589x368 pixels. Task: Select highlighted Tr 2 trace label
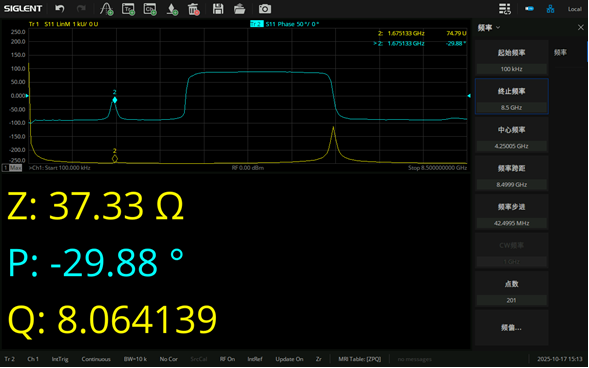[257, 24]
